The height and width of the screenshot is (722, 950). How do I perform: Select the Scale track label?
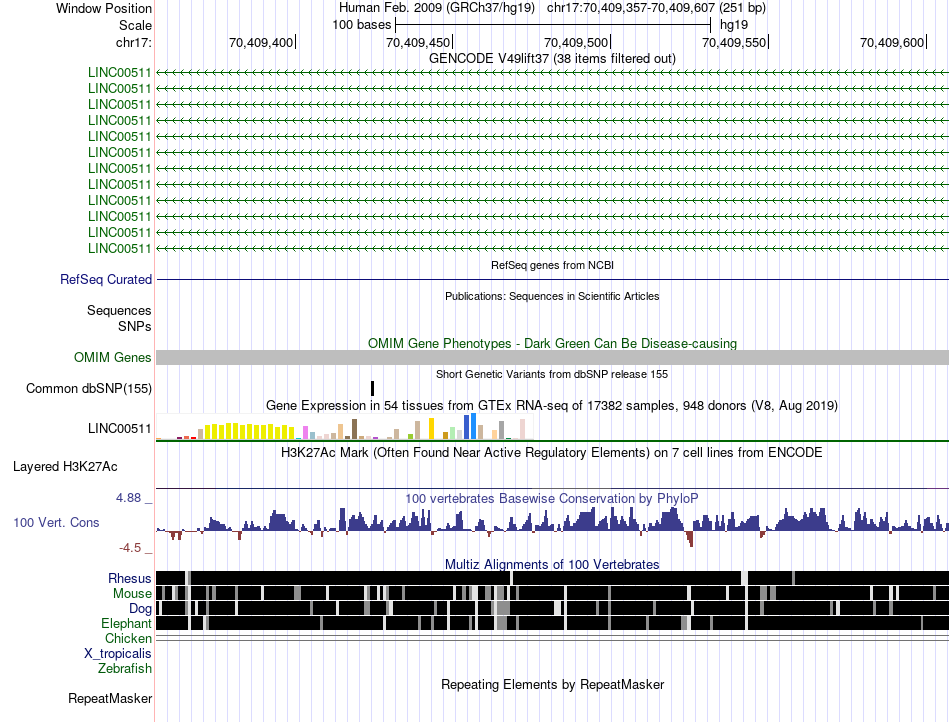click(135, 25)
